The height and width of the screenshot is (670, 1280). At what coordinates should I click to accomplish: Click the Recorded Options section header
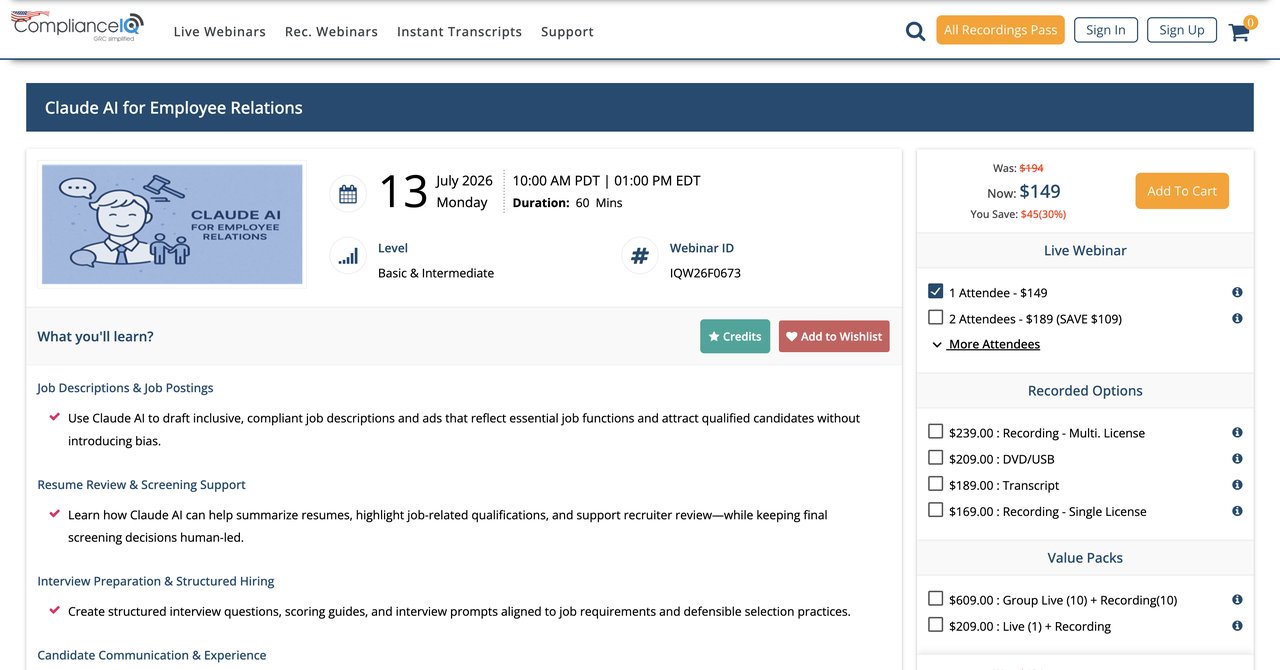(1085, 391)
